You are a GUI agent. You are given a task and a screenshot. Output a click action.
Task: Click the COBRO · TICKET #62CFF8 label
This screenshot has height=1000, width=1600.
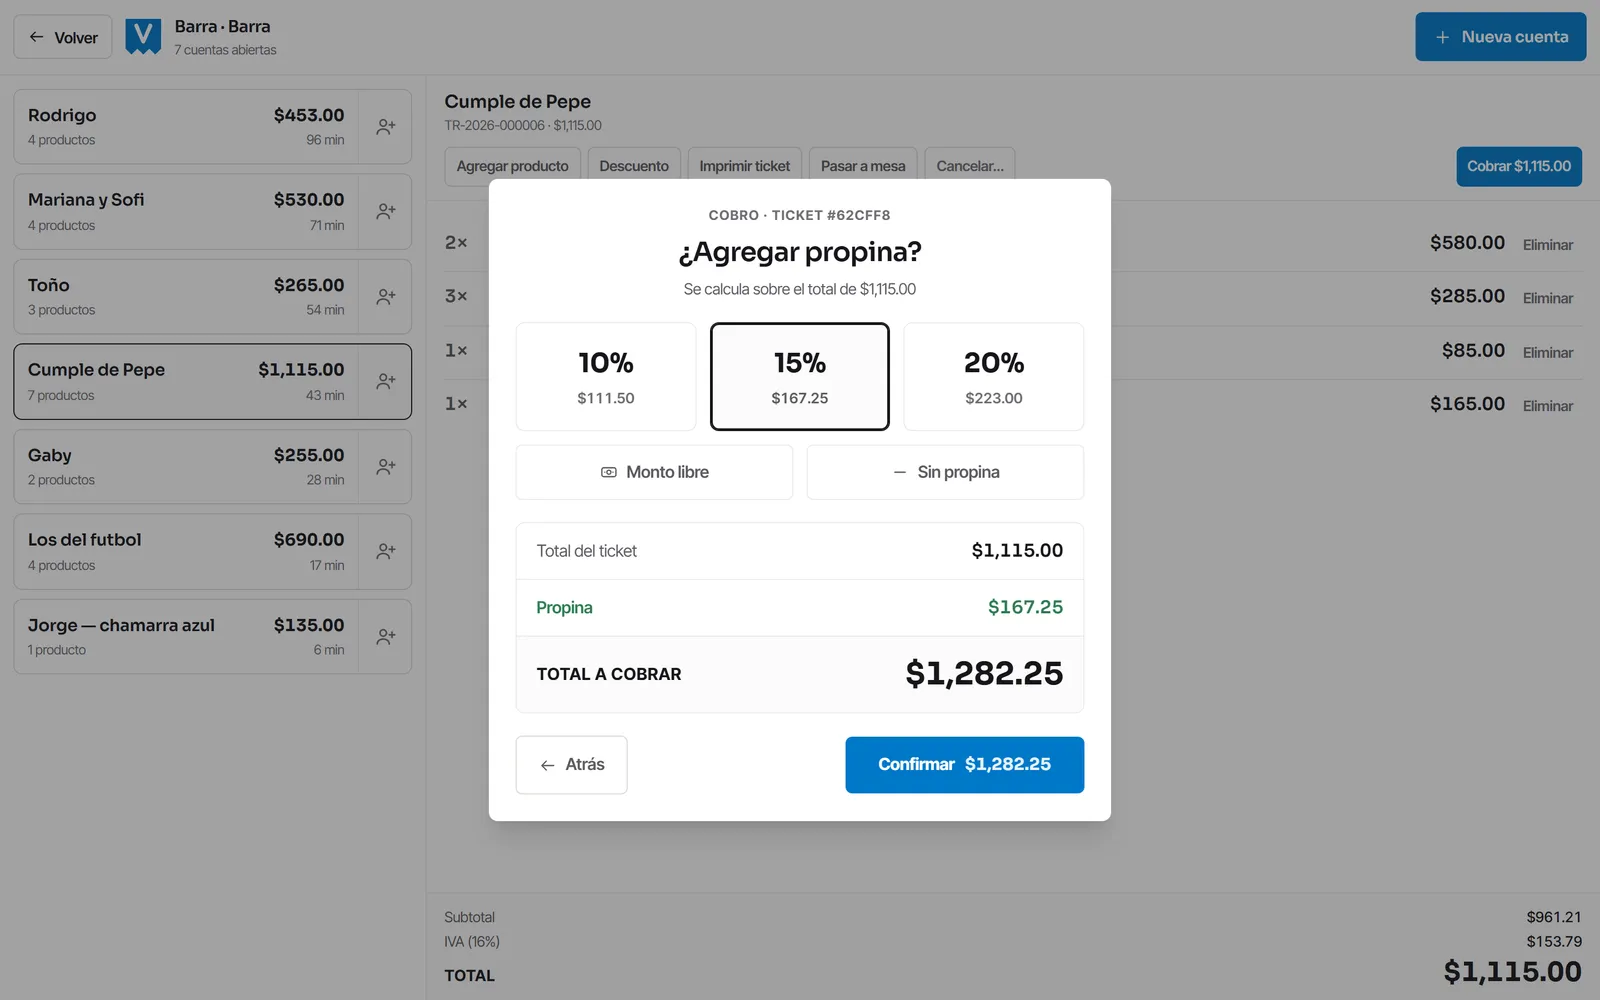tap(800, 215)
